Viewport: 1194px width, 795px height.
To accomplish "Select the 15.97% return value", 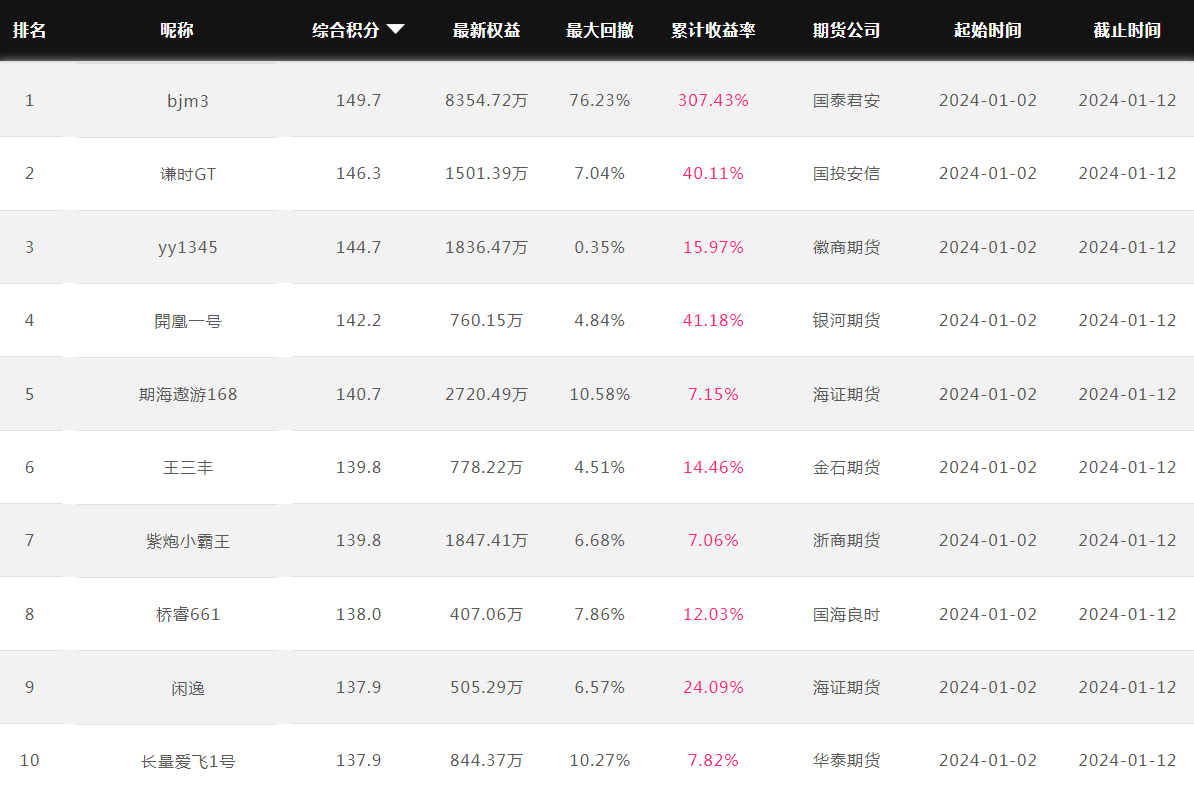I will (713, 247).
